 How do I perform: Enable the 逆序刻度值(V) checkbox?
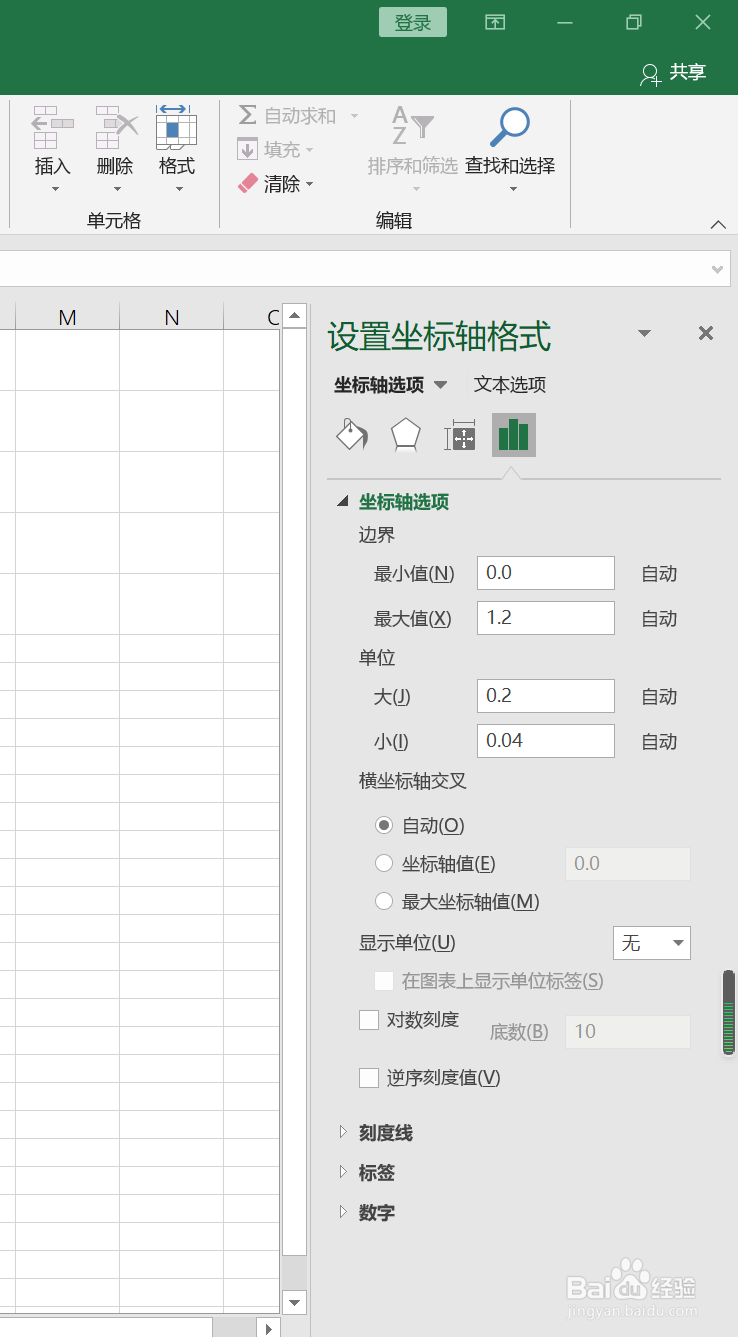369,1078
